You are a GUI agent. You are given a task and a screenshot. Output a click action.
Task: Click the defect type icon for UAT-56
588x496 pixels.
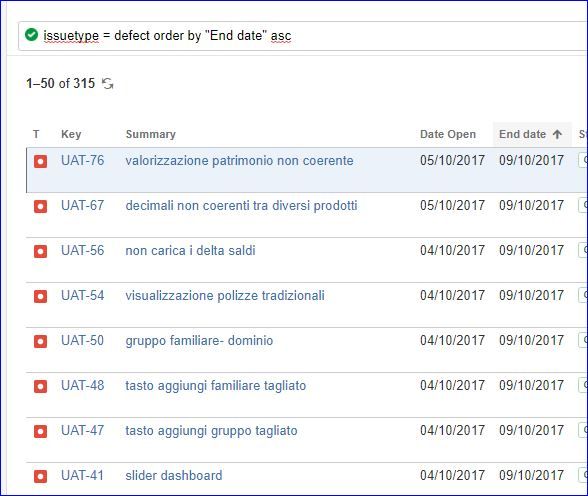(40, 252)
